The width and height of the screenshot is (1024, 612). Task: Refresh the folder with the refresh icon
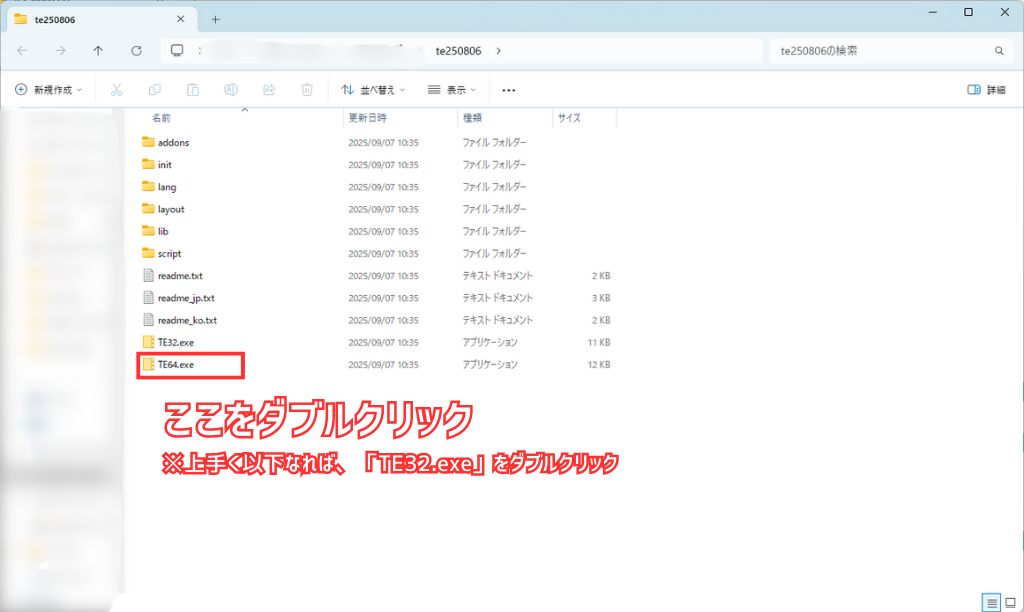tap(136, 50)
